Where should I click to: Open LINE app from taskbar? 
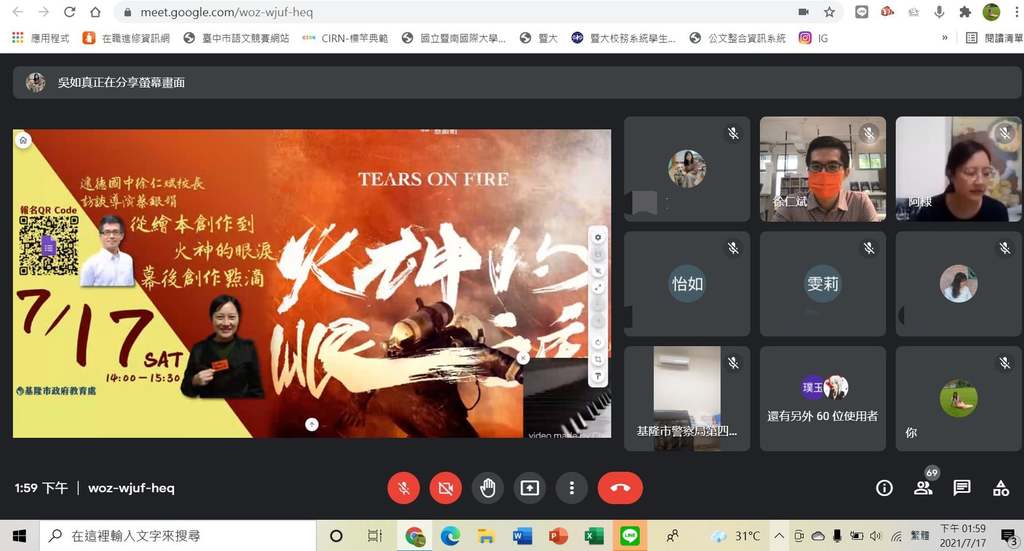[630, 536]
